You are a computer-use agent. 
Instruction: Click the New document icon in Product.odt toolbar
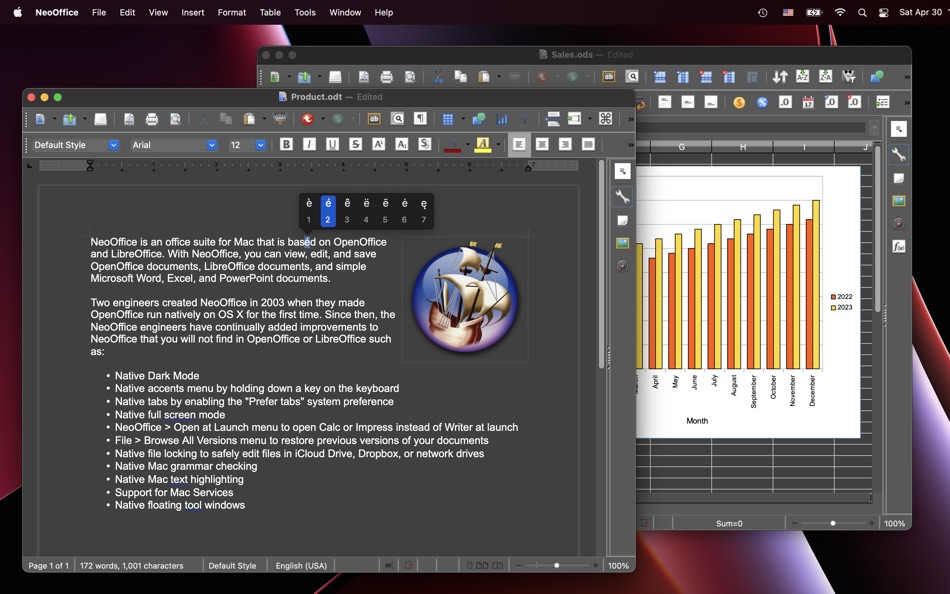point(41,119)
